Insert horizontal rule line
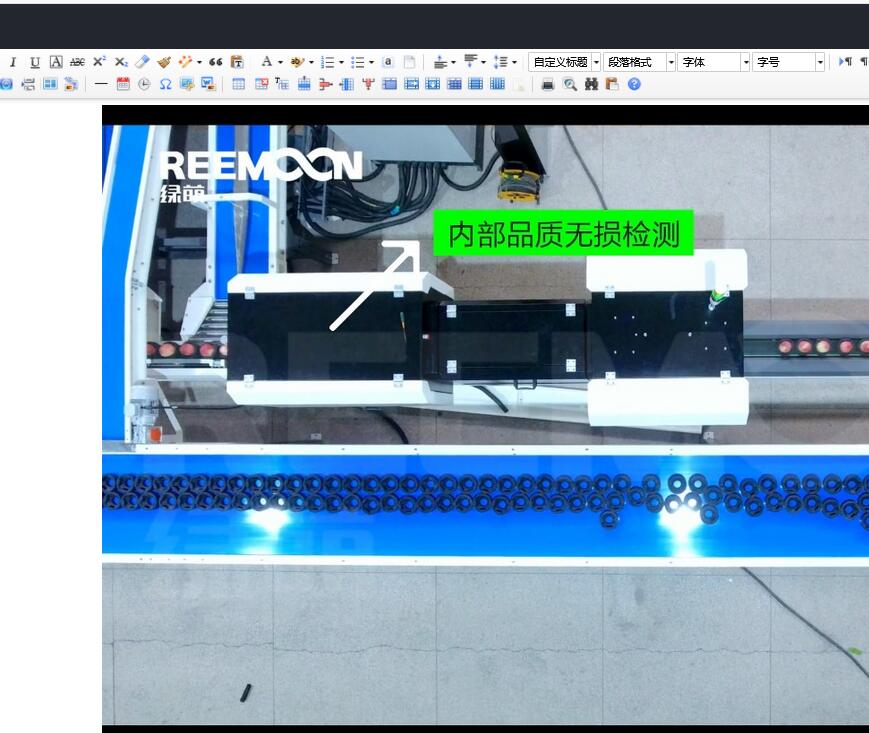The image size is (869, 733). coord(101,84)
